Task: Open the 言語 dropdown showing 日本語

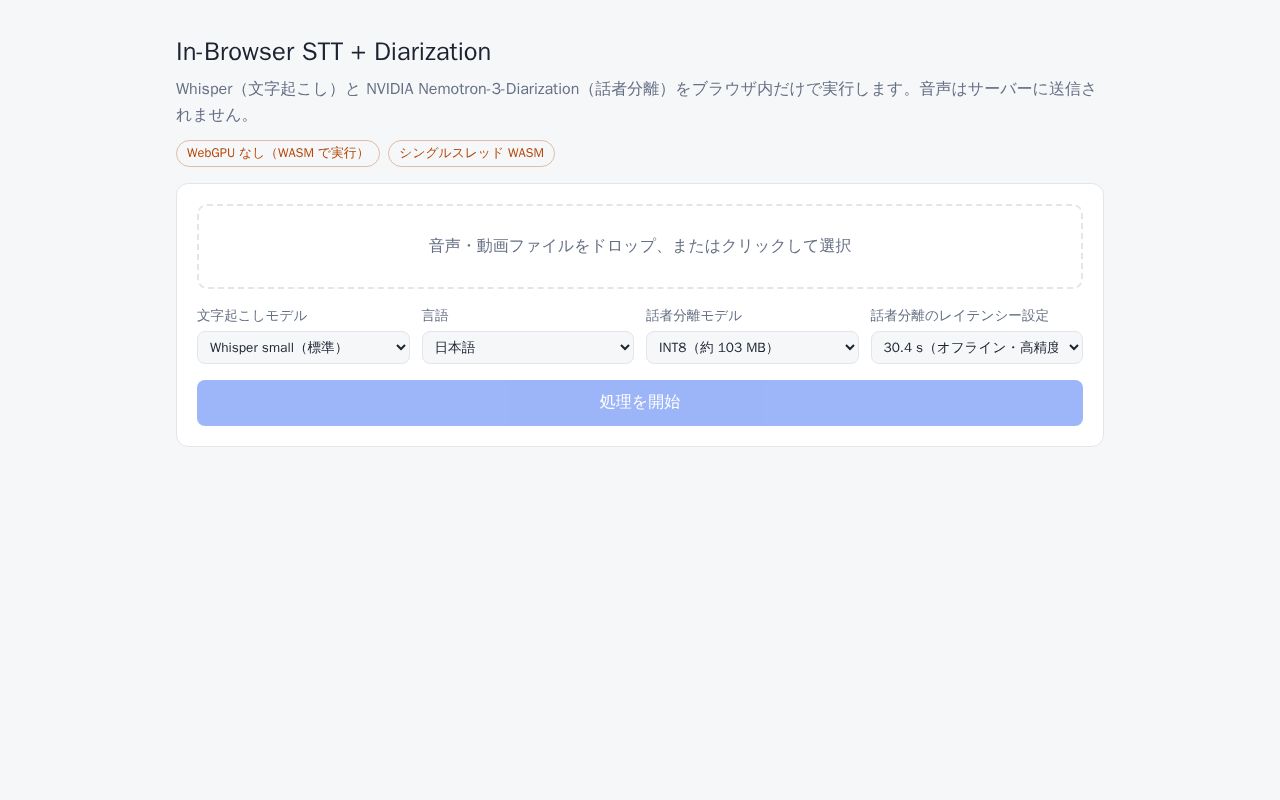Action: (528, 347)
